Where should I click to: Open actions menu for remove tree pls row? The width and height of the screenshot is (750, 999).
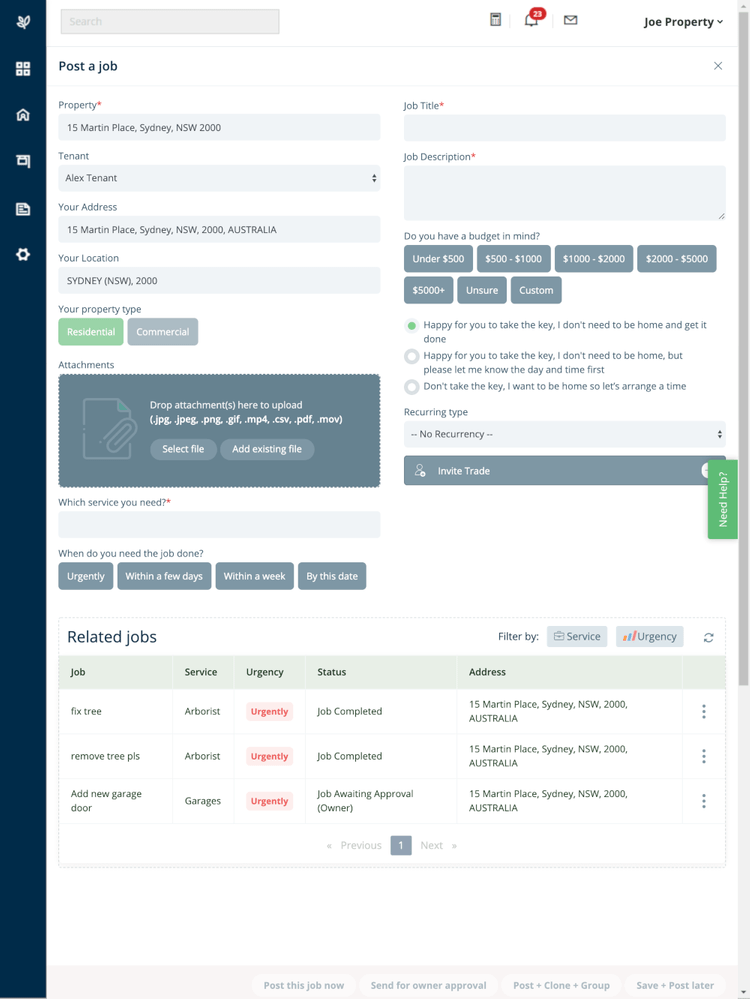point(703,756)
